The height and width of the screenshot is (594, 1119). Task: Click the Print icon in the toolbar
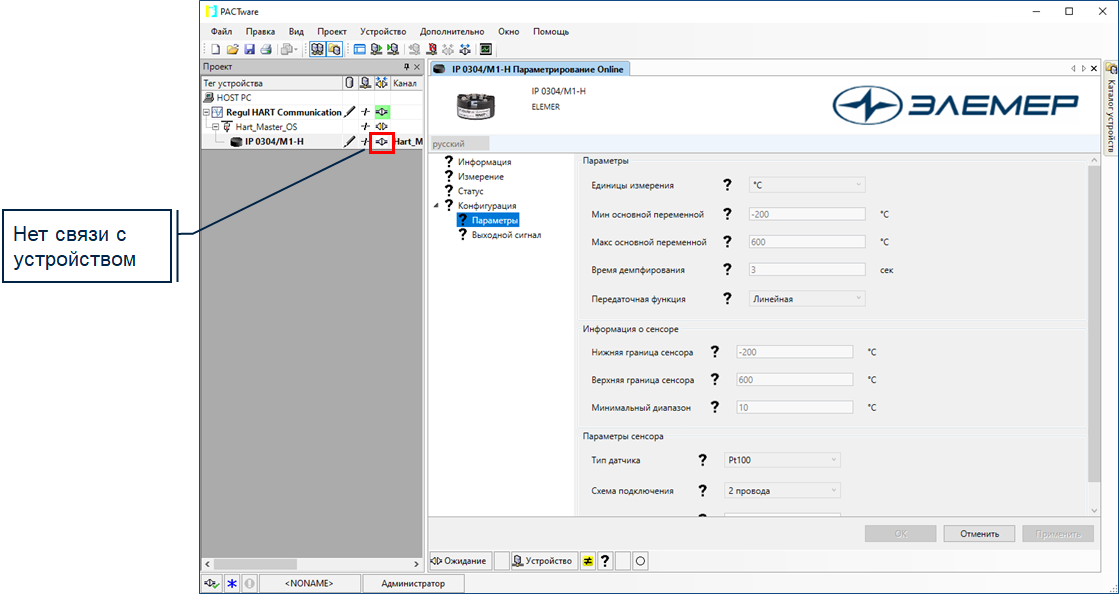coord(265,49)
